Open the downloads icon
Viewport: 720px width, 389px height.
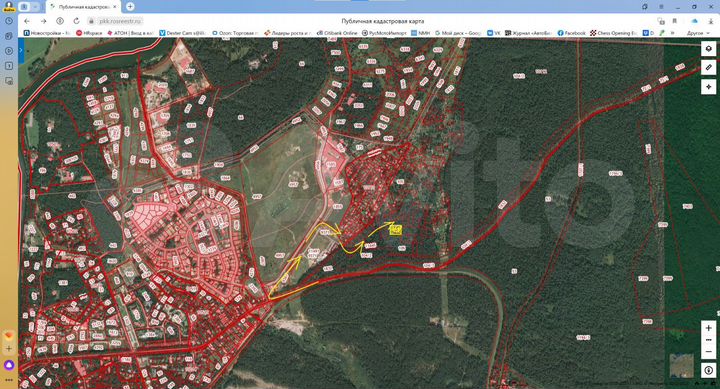click(x=711, y=21)
